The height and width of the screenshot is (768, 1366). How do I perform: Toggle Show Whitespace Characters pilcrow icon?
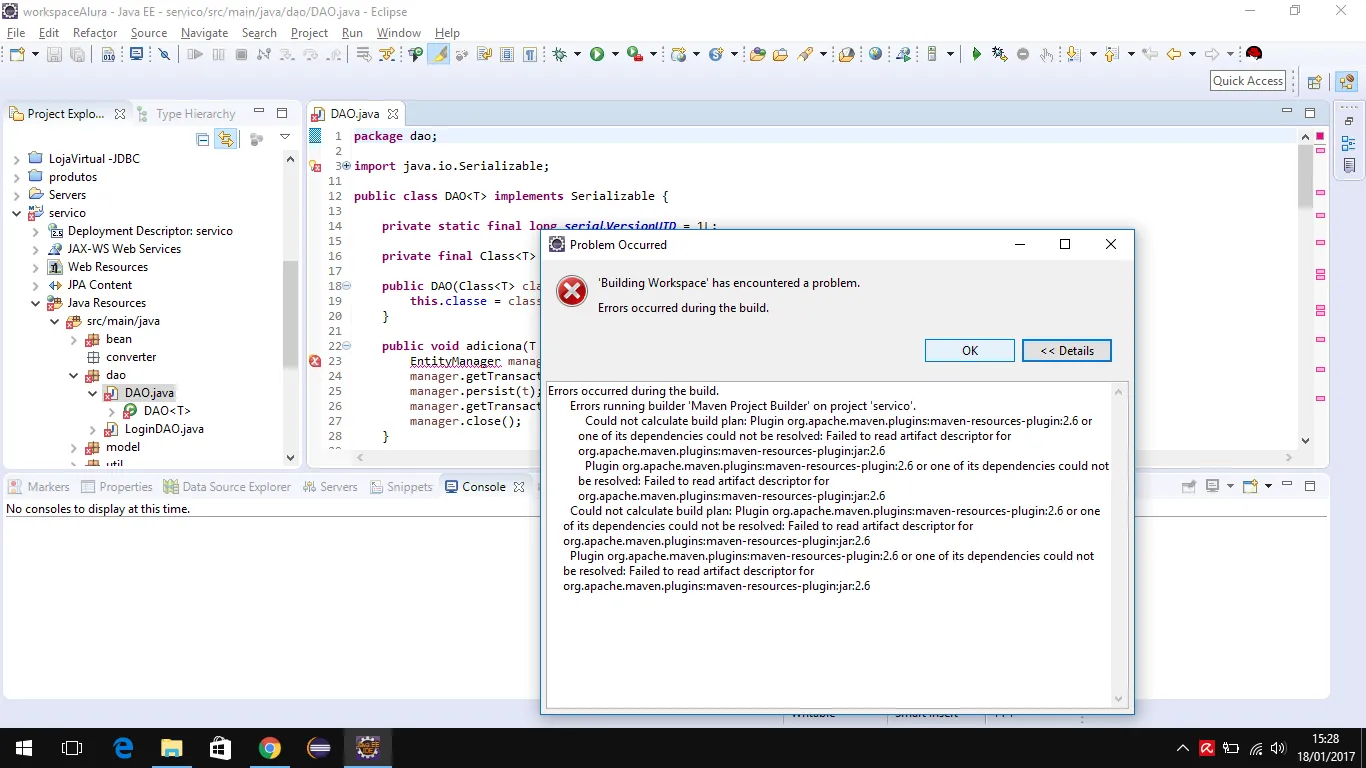(x=530, y=55)
